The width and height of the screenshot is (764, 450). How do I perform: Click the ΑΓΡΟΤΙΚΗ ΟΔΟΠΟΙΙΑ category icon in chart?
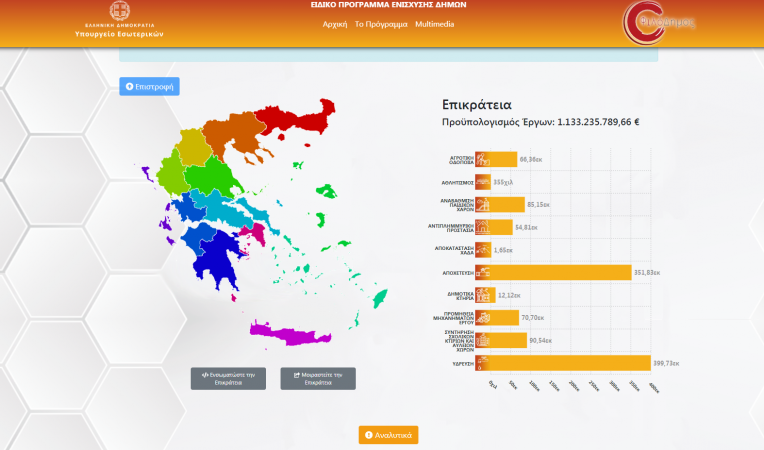click(x=482, y=159)
